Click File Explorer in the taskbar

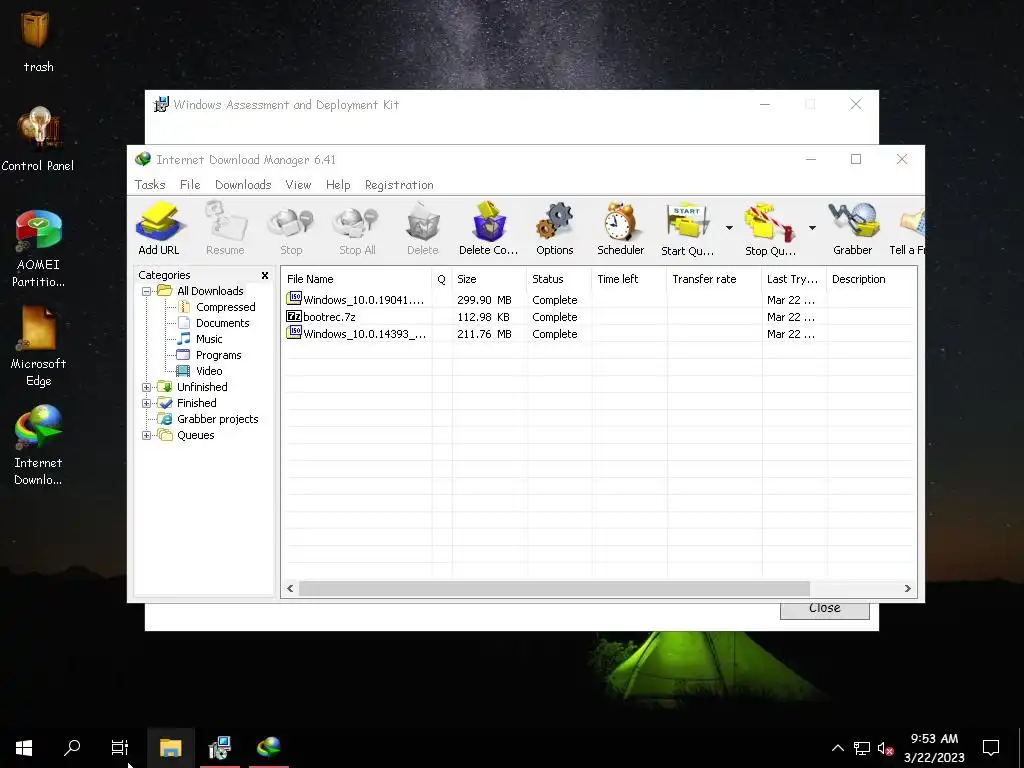tap(170, 747)
